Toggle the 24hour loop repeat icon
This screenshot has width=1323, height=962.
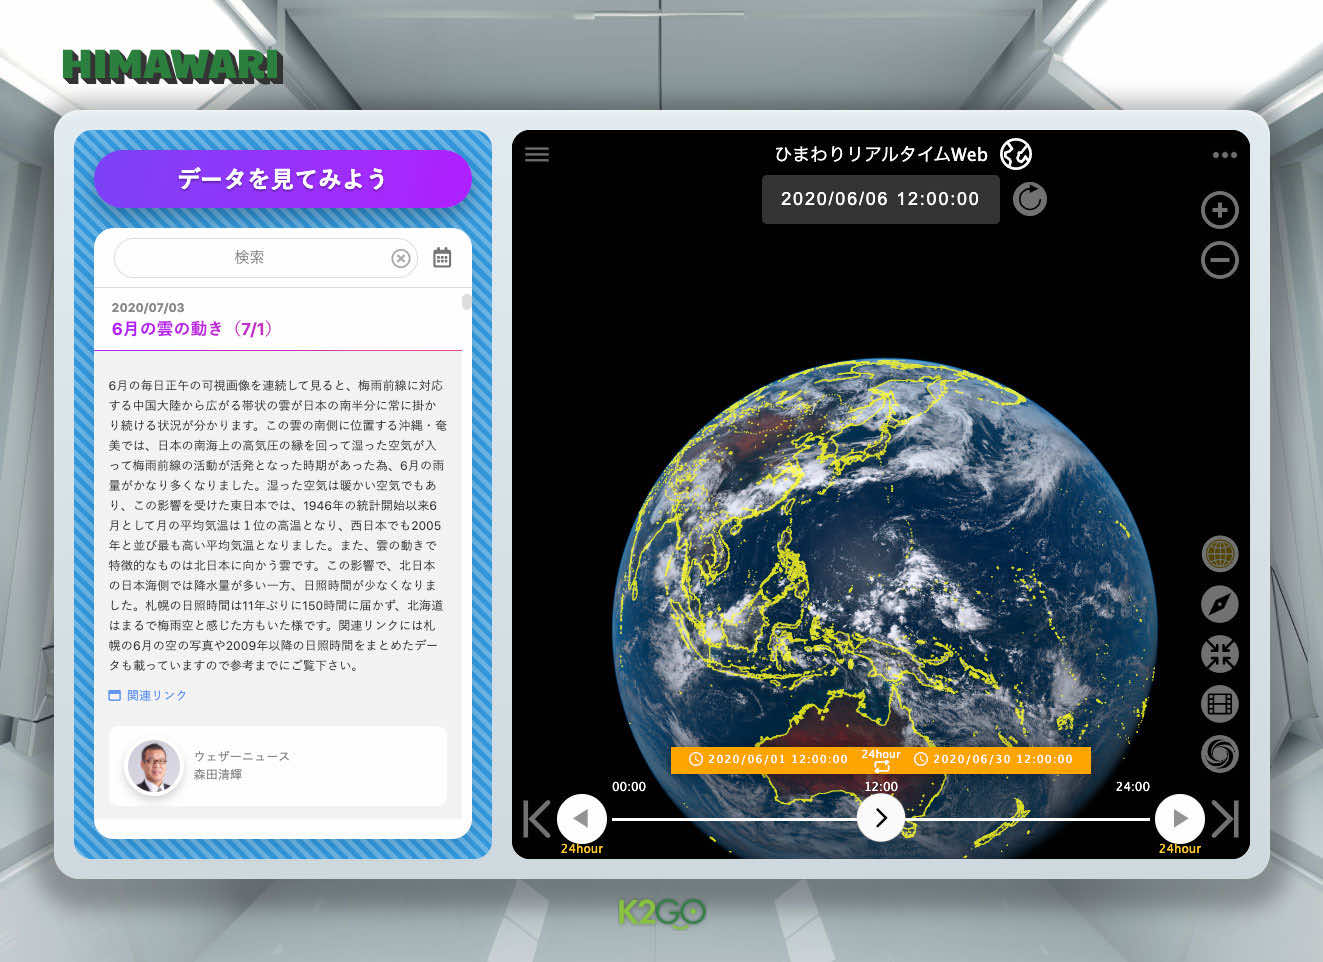pyautogui.click(x=881, y=760)
